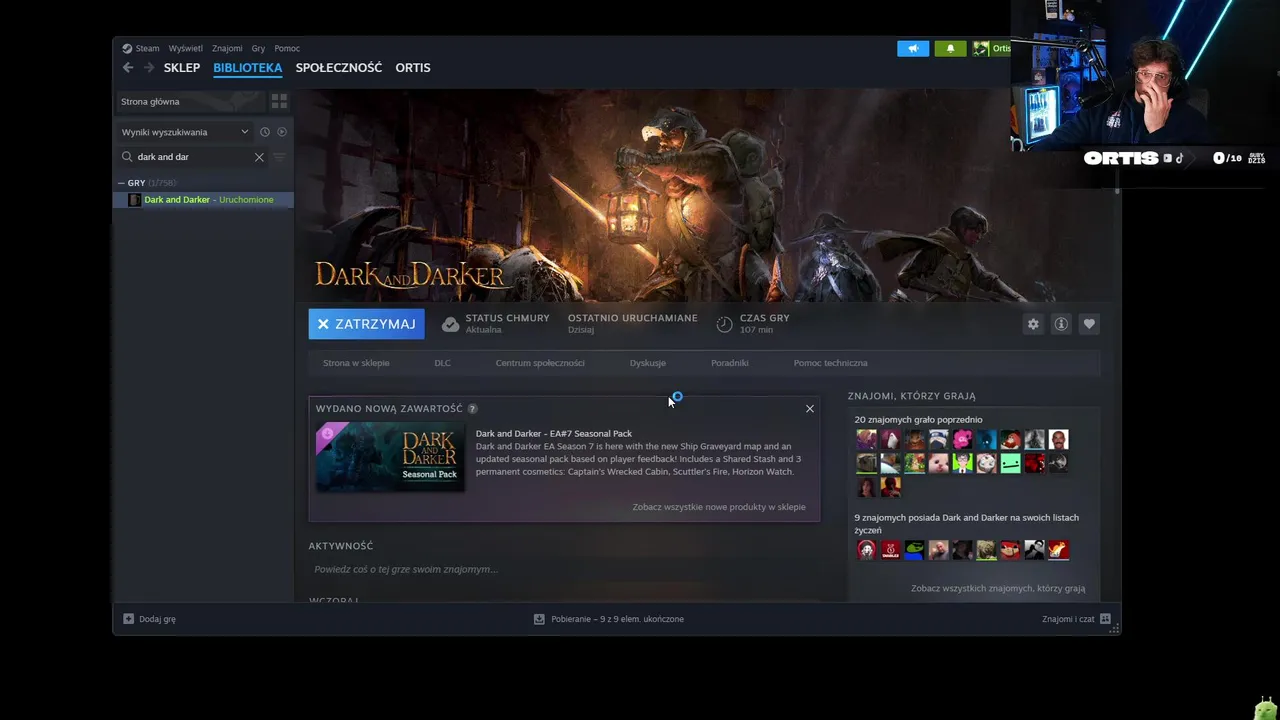Open the Znajomi menu
Screen dimensions: 1280x720
pyautogui.click(x=227, y=48)
